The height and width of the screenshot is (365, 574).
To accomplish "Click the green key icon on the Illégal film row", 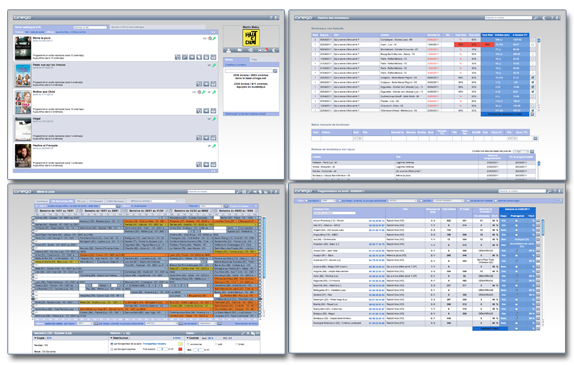I will coord(214,119).
